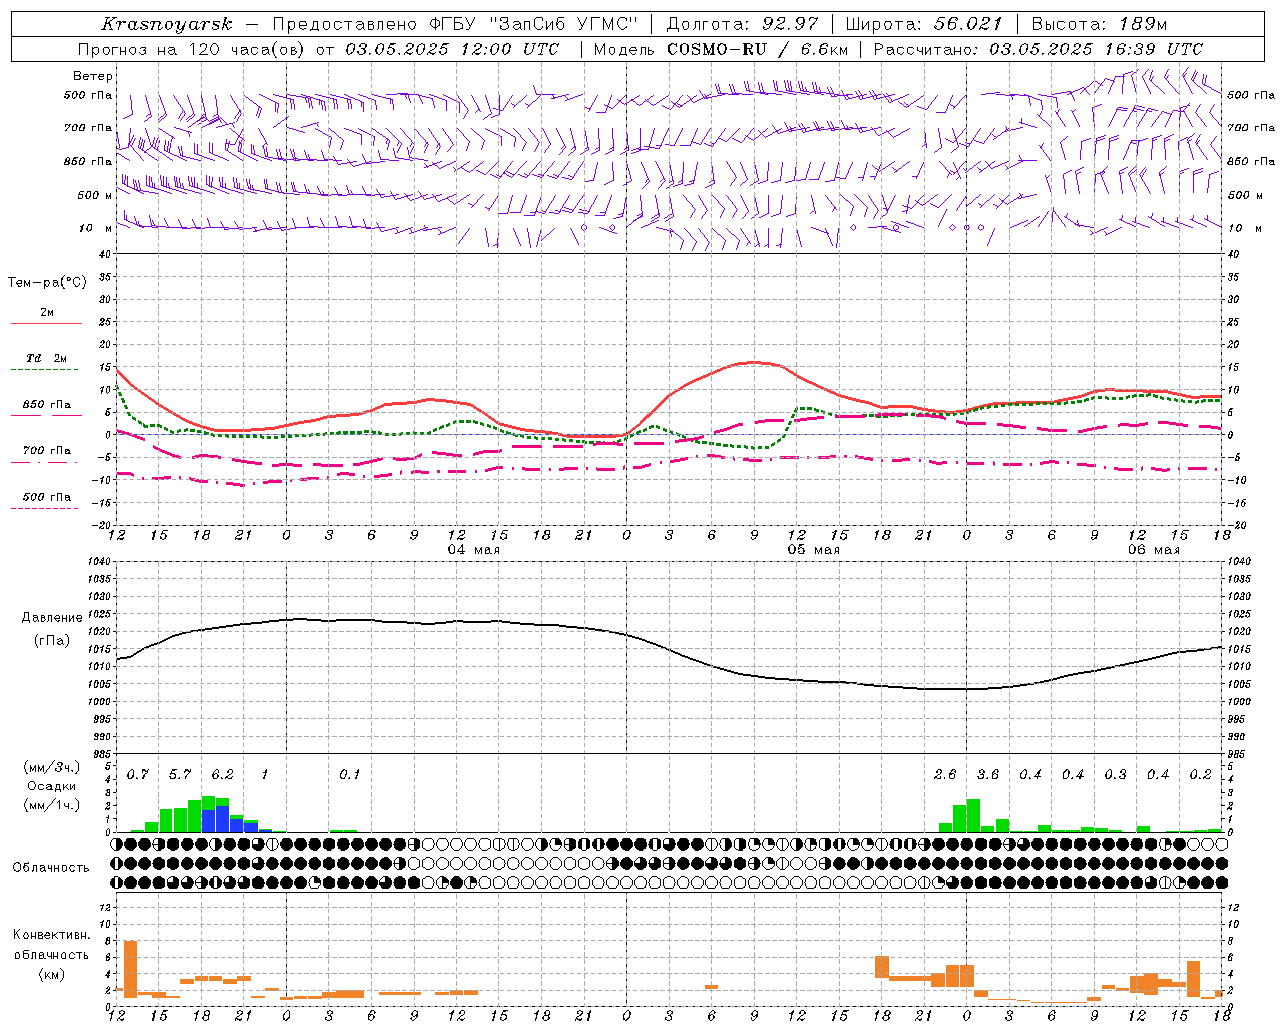Image resolution: width=1280 pixels, height=1024 pixels.
Task: Select the 'Давление' pressure panel label
Action: 52,618
